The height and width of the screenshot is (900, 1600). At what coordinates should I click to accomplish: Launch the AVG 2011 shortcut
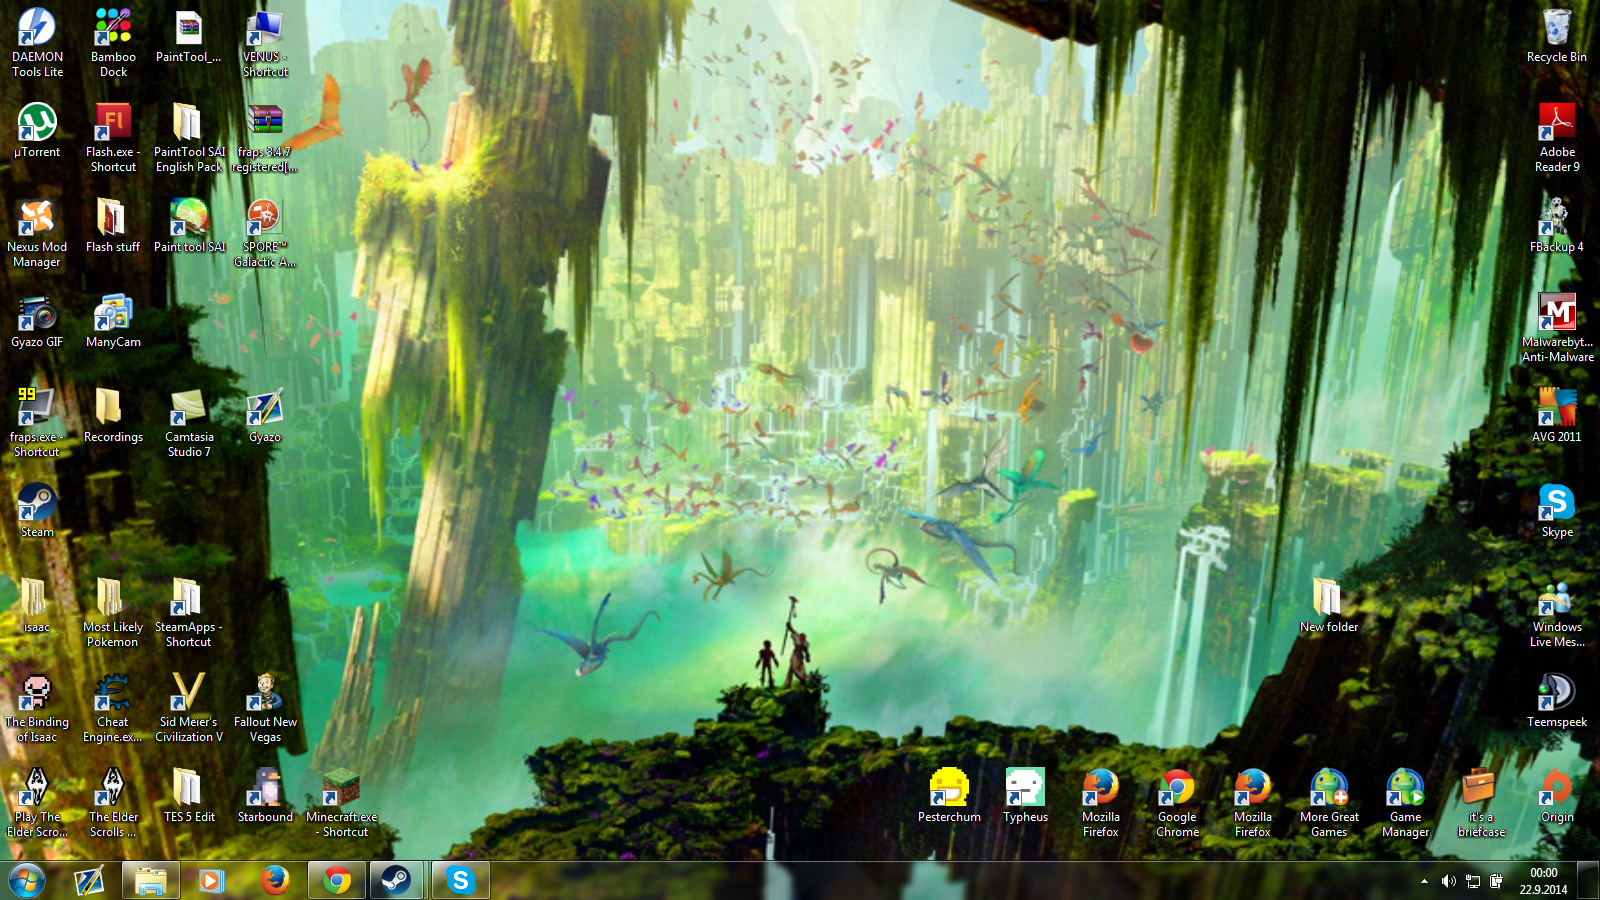pyautogui.click(x=1557, y=416)
